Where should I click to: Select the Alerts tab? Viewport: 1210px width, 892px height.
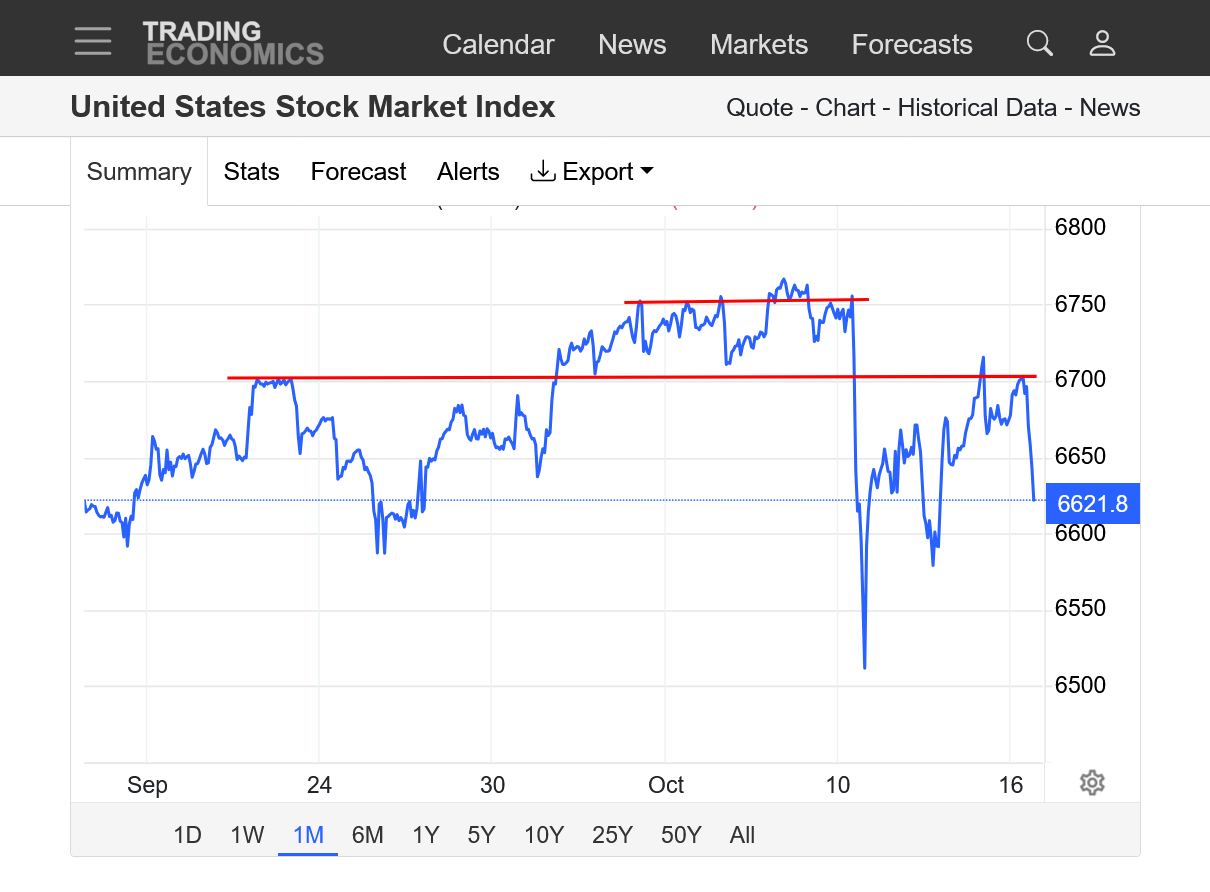[x=468, y=172]
